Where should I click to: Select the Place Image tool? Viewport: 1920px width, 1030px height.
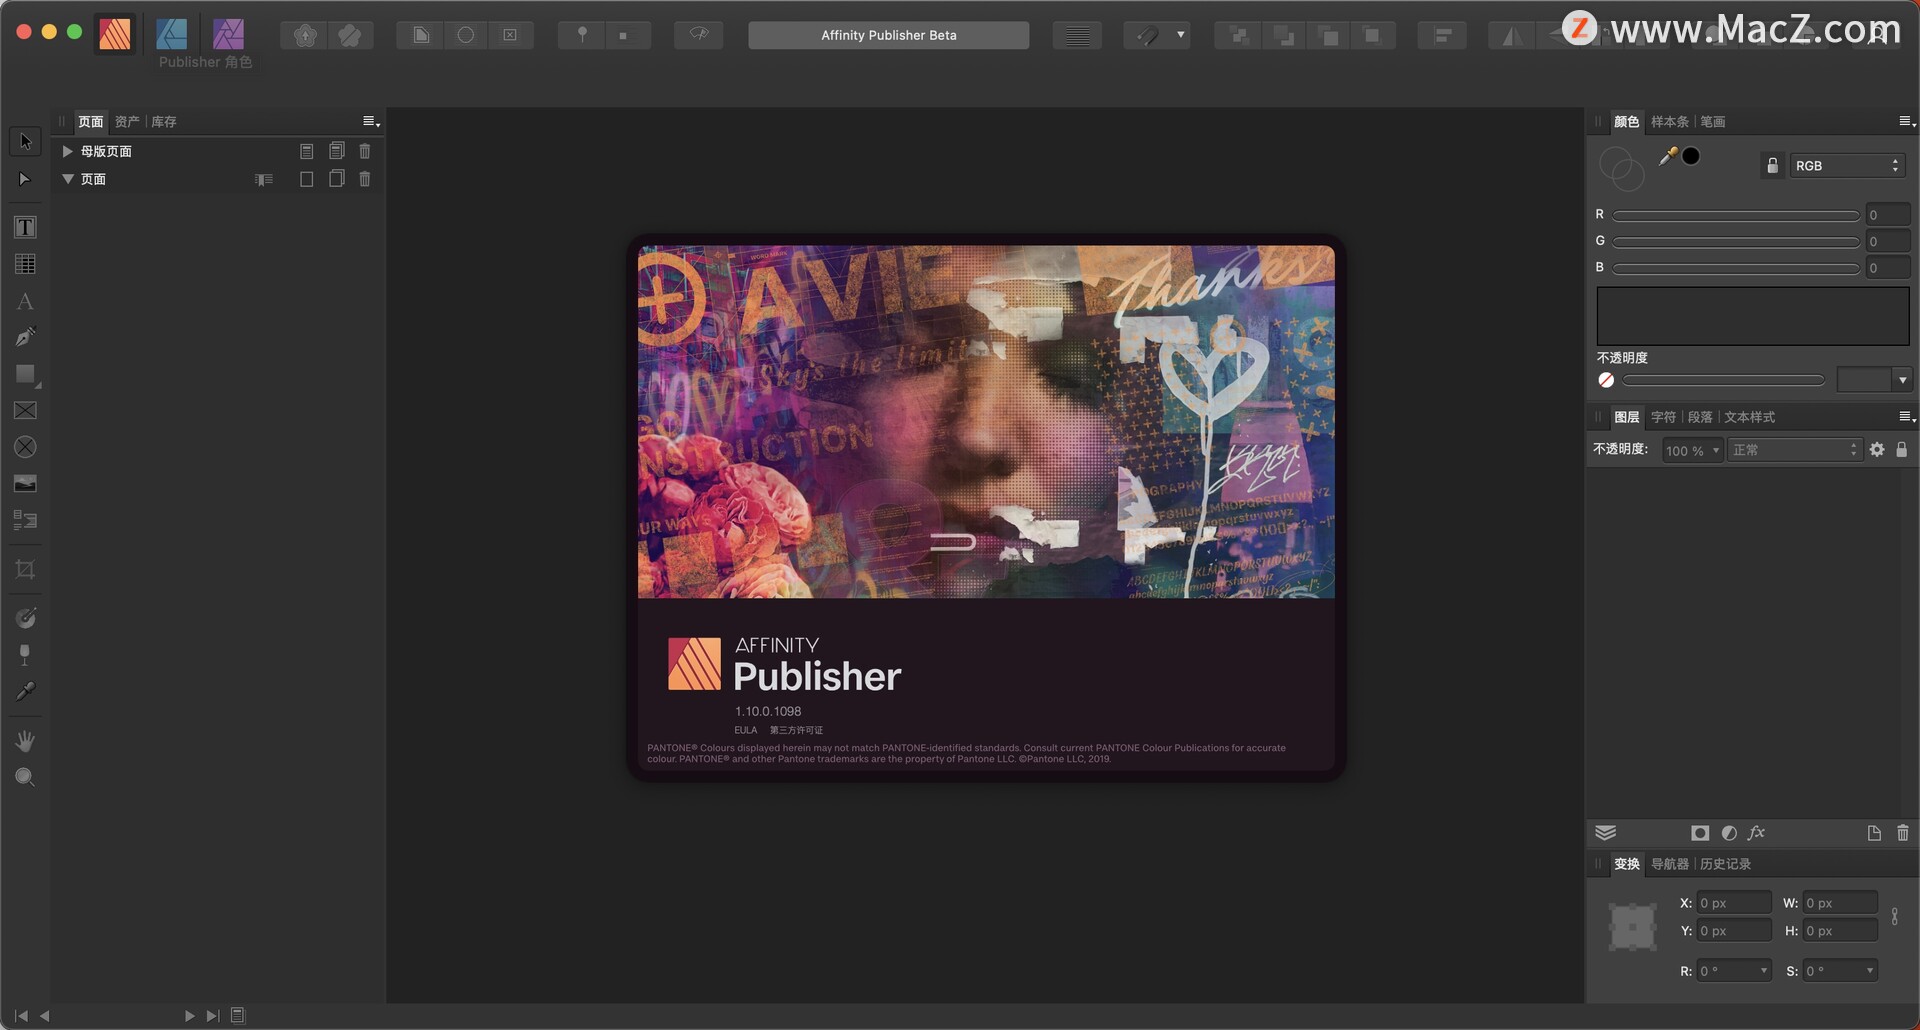coord(25,484)
